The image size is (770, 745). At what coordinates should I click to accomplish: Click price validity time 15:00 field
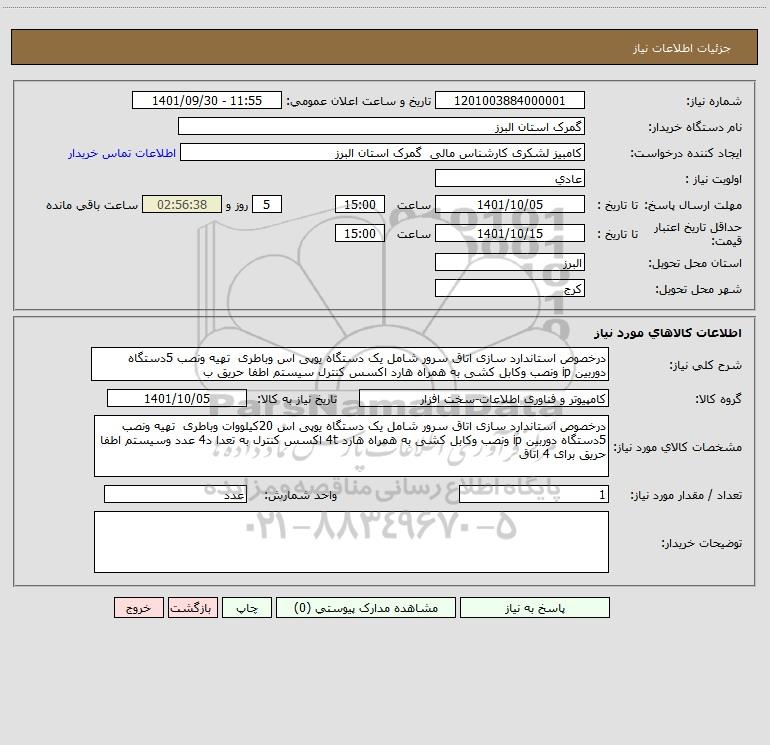[359, 233]
